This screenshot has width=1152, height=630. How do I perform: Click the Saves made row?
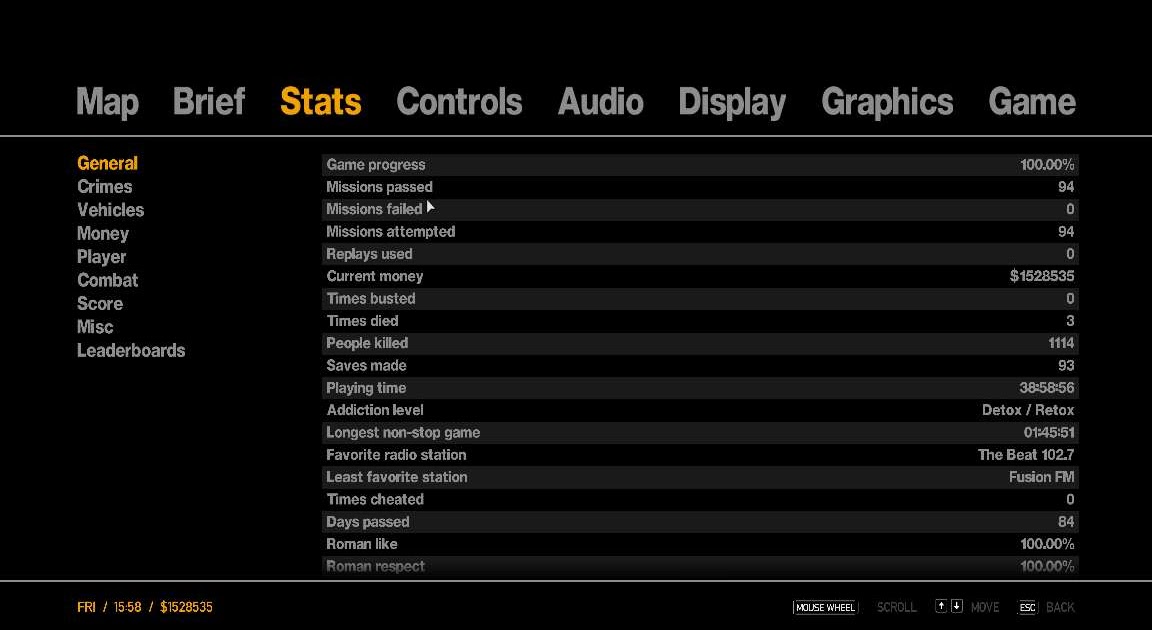[700, 366]
